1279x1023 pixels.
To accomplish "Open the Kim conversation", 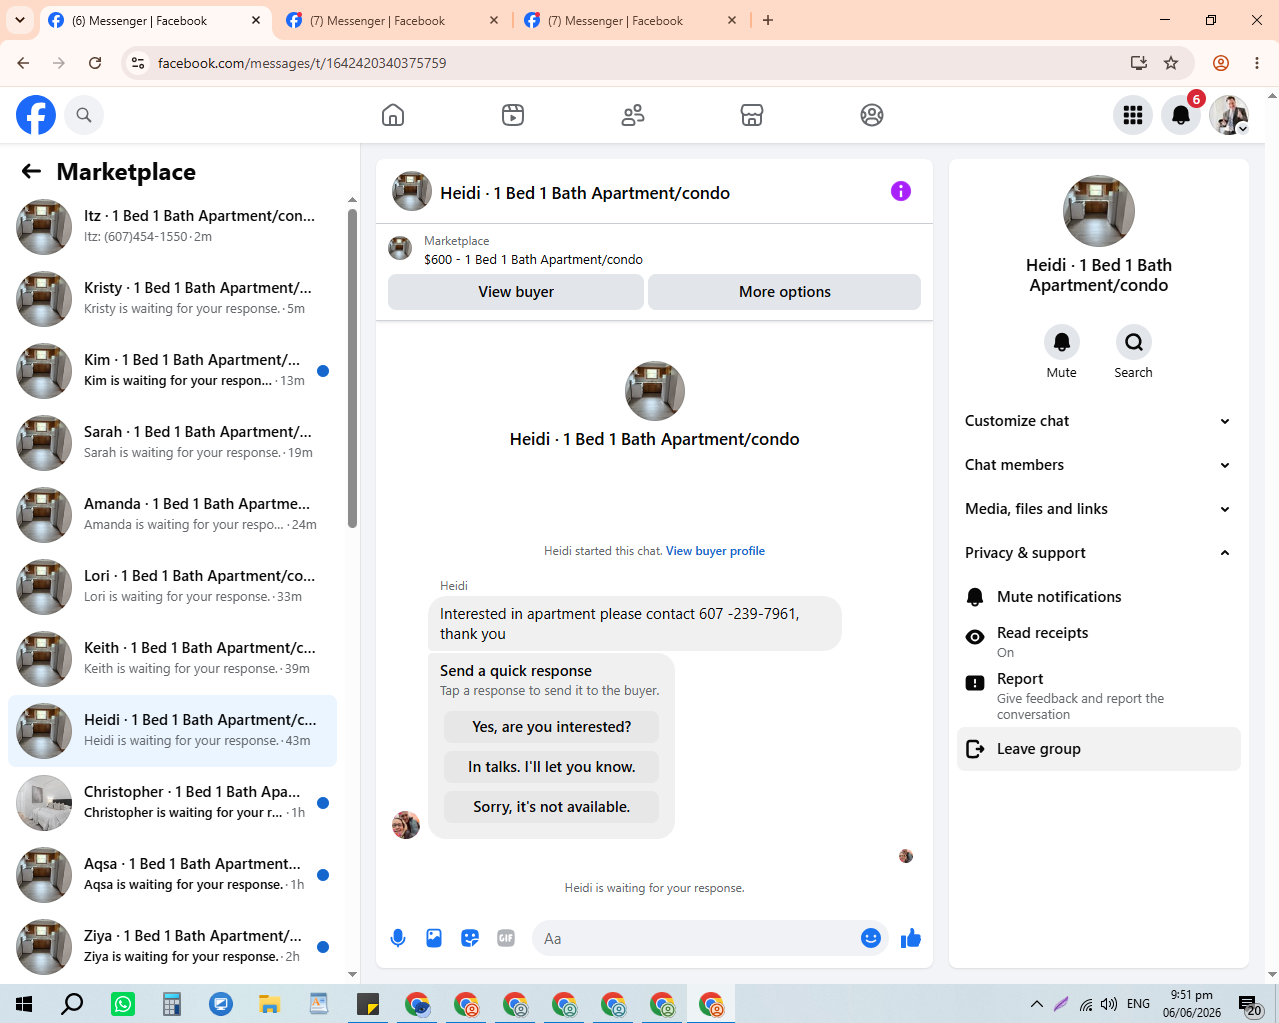I will 172,371.
